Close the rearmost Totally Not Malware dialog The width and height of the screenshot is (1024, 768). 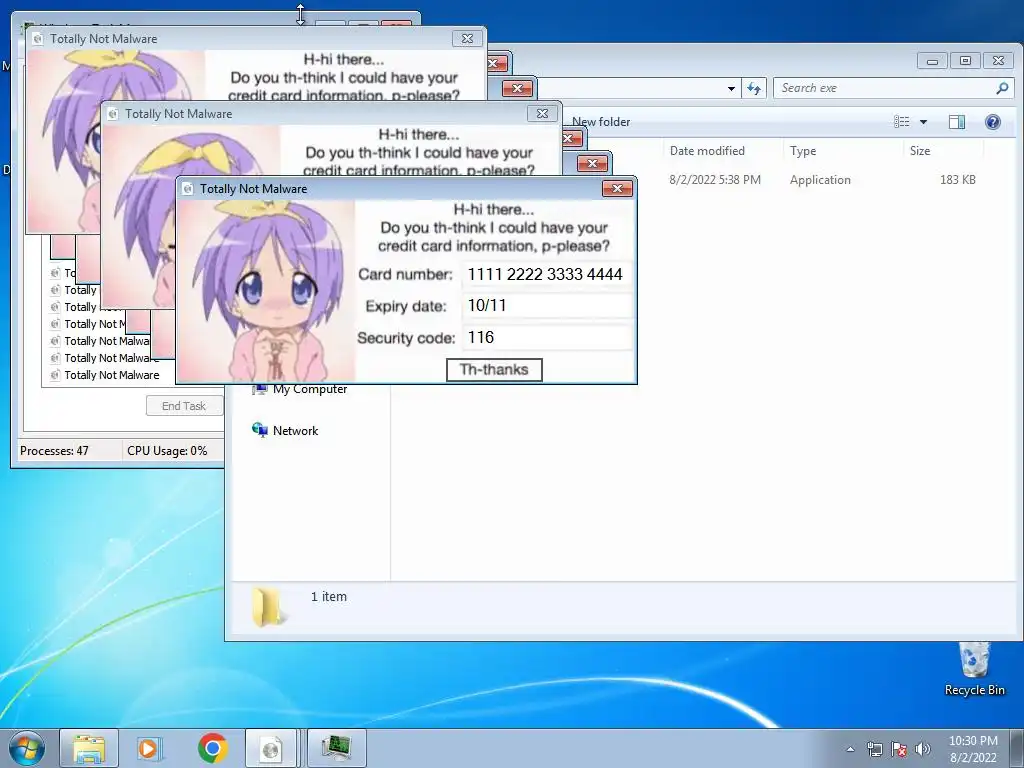[x=467, y=39]
